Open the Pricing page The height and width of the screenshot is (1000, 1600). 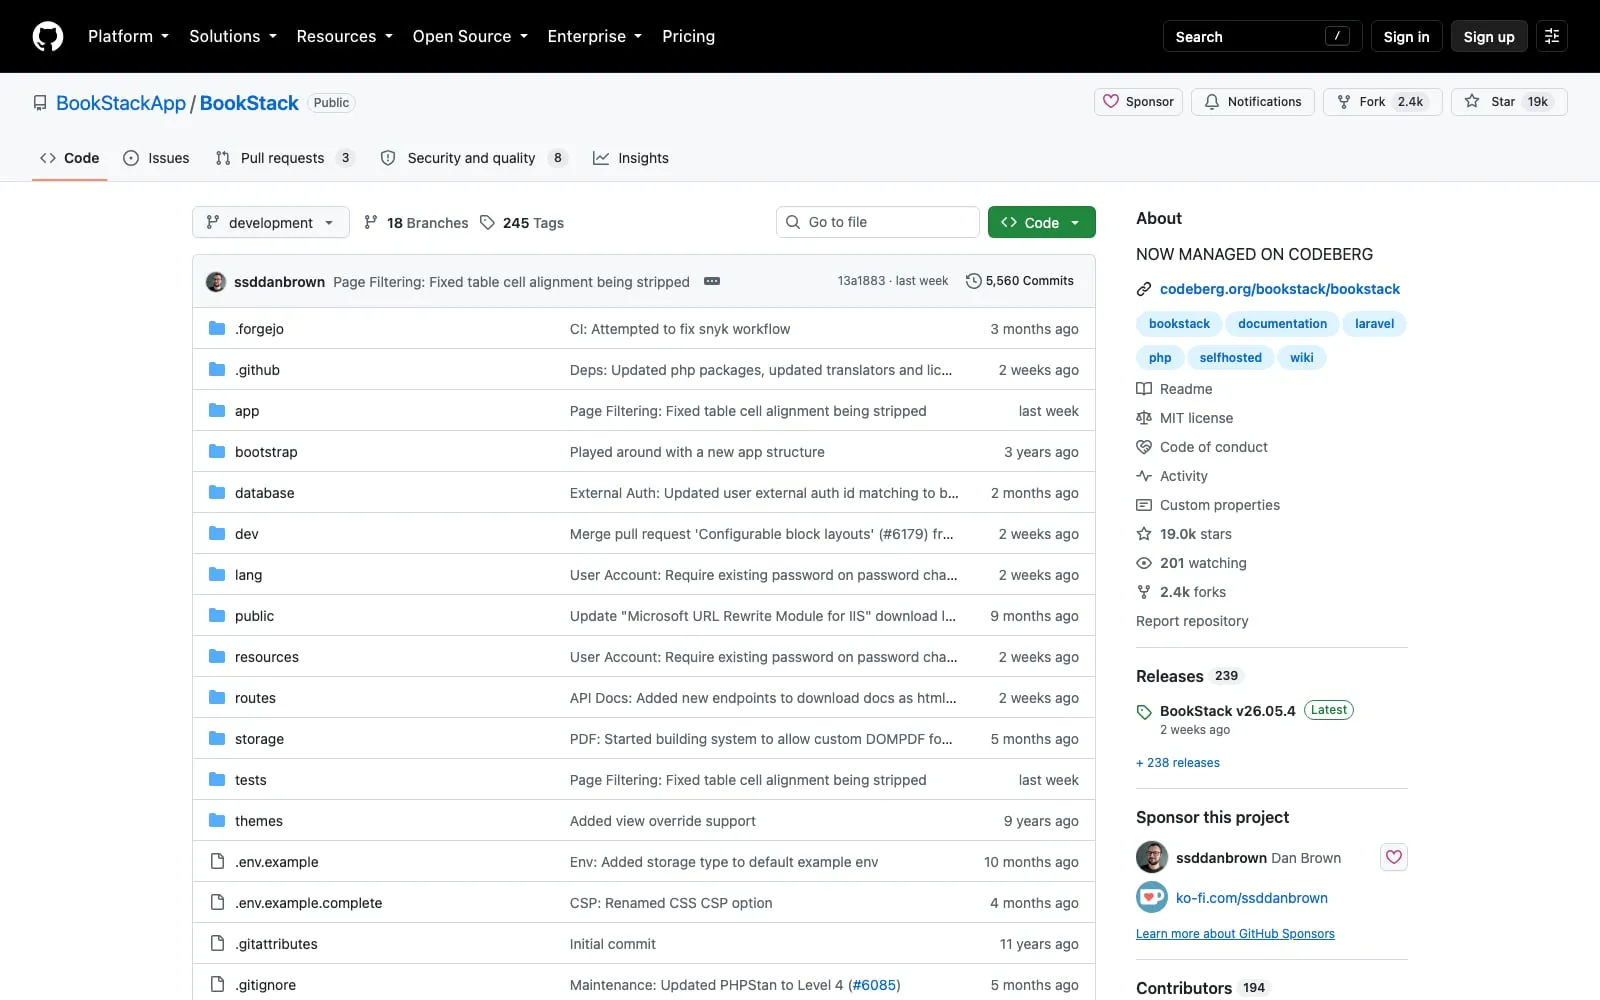coord(688,36)
